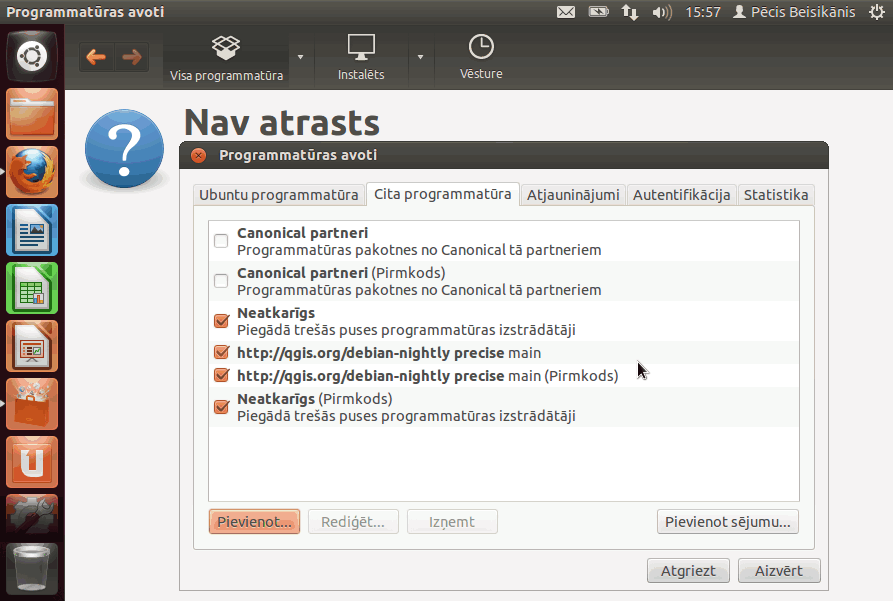
Task: Click the Aizvērt close button
Action: tap(779, 571)
